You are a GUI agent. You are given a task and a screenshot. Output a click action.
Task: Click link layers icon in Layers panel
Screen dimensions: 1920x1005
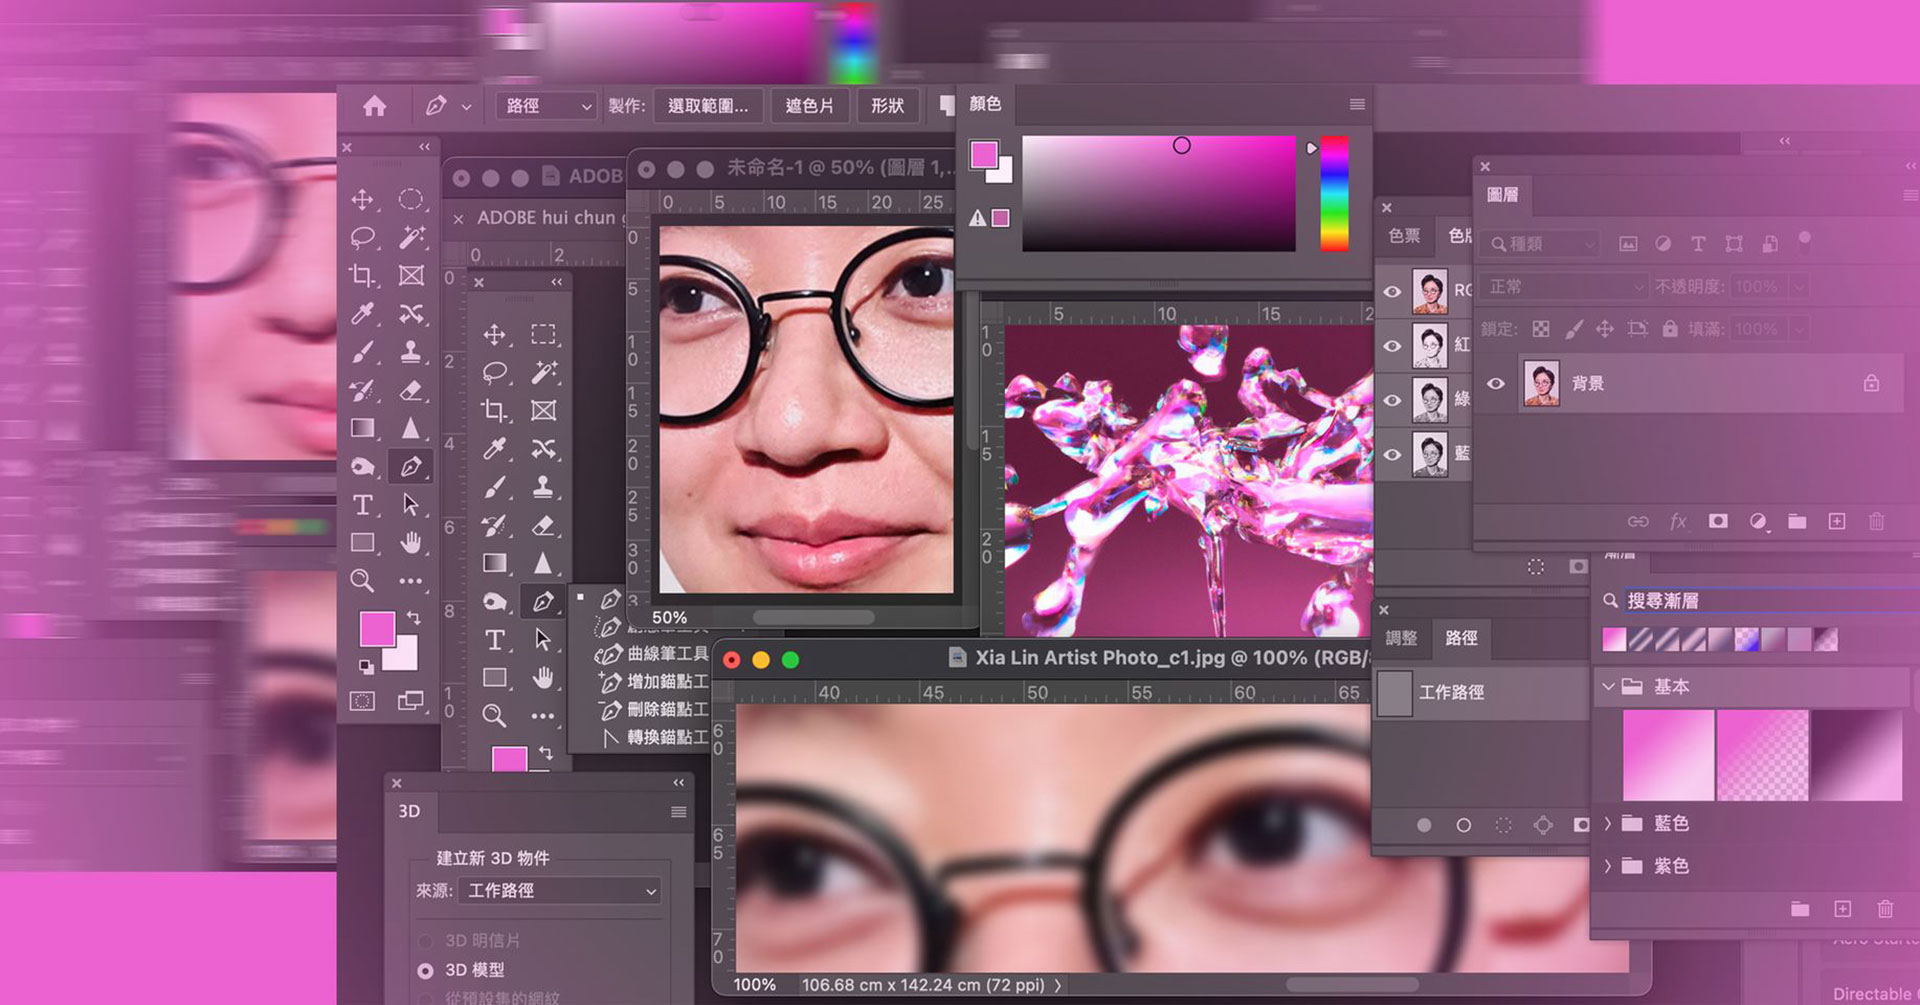point(1638,521)
